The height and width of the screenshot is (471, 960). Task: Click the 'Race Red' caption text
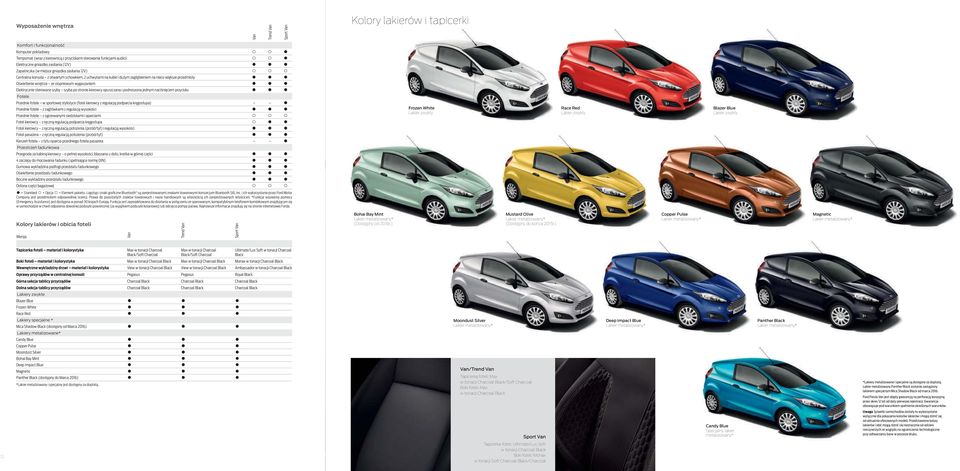(x=570, y=107)
